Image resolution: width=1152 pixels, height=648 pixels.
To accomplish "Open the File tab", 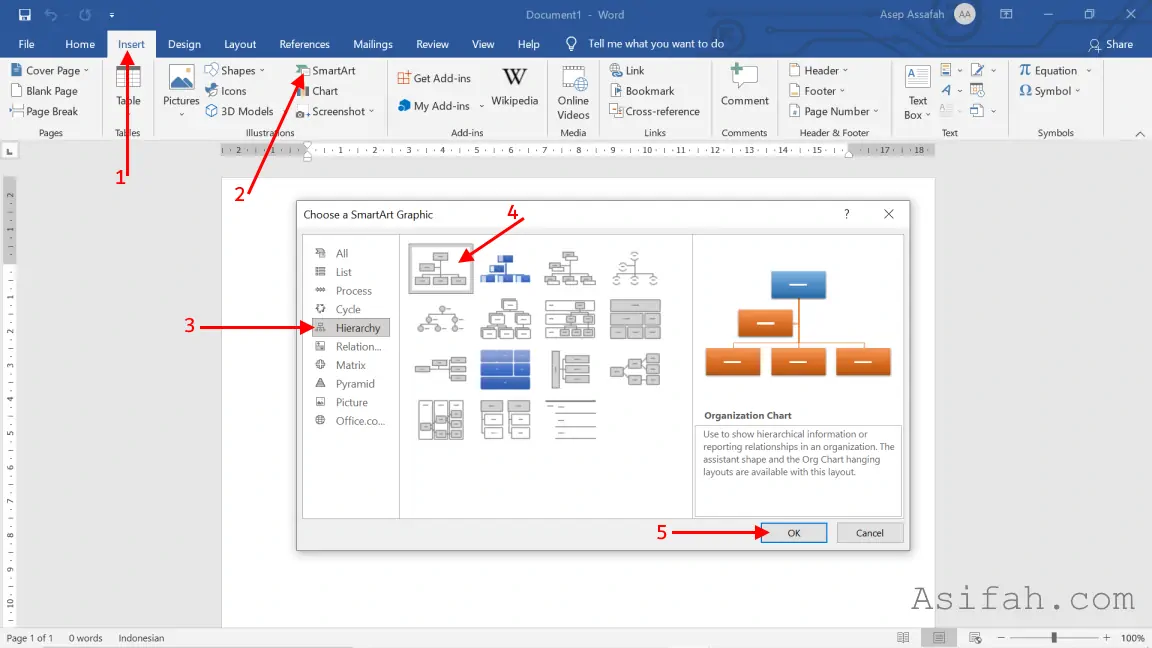I will pos(26,44).
